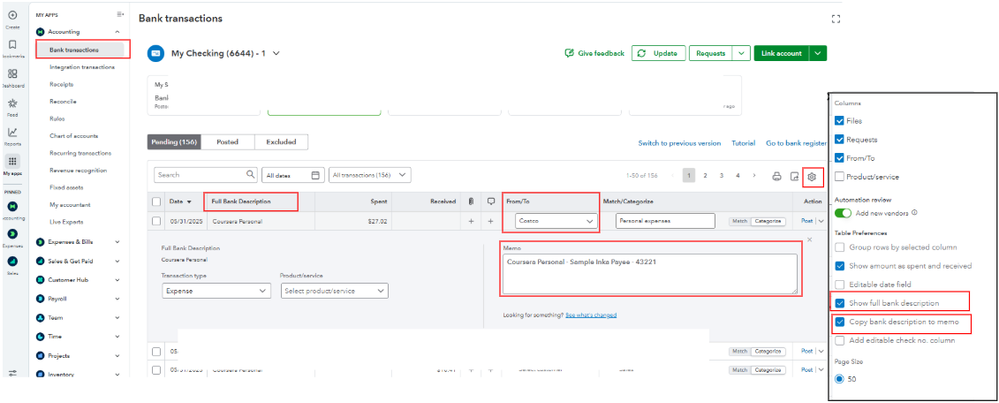Open the Costco From/To dropdown

[x=556, y=221]
